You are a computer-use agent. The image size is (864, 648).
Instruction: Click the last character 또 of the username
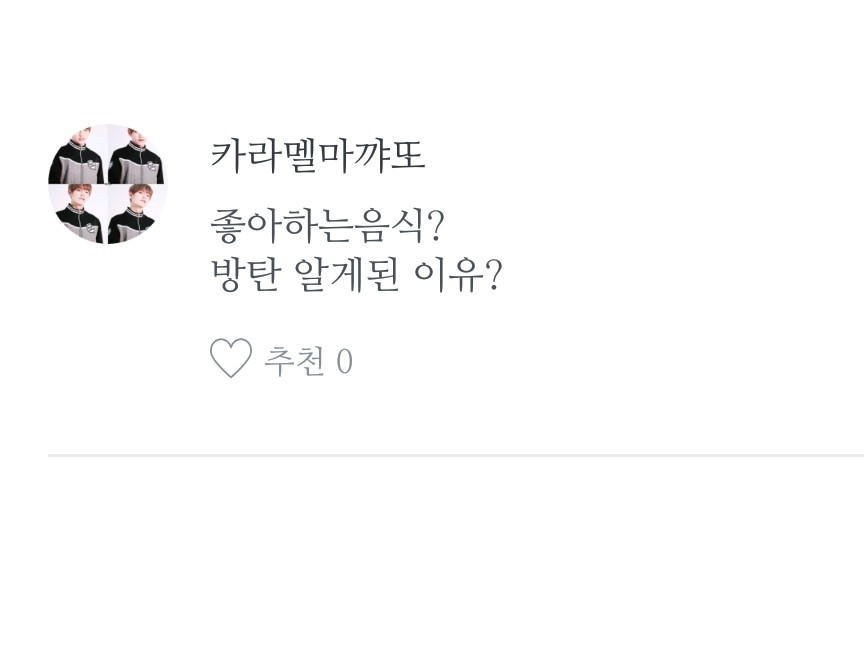(407, 156)
